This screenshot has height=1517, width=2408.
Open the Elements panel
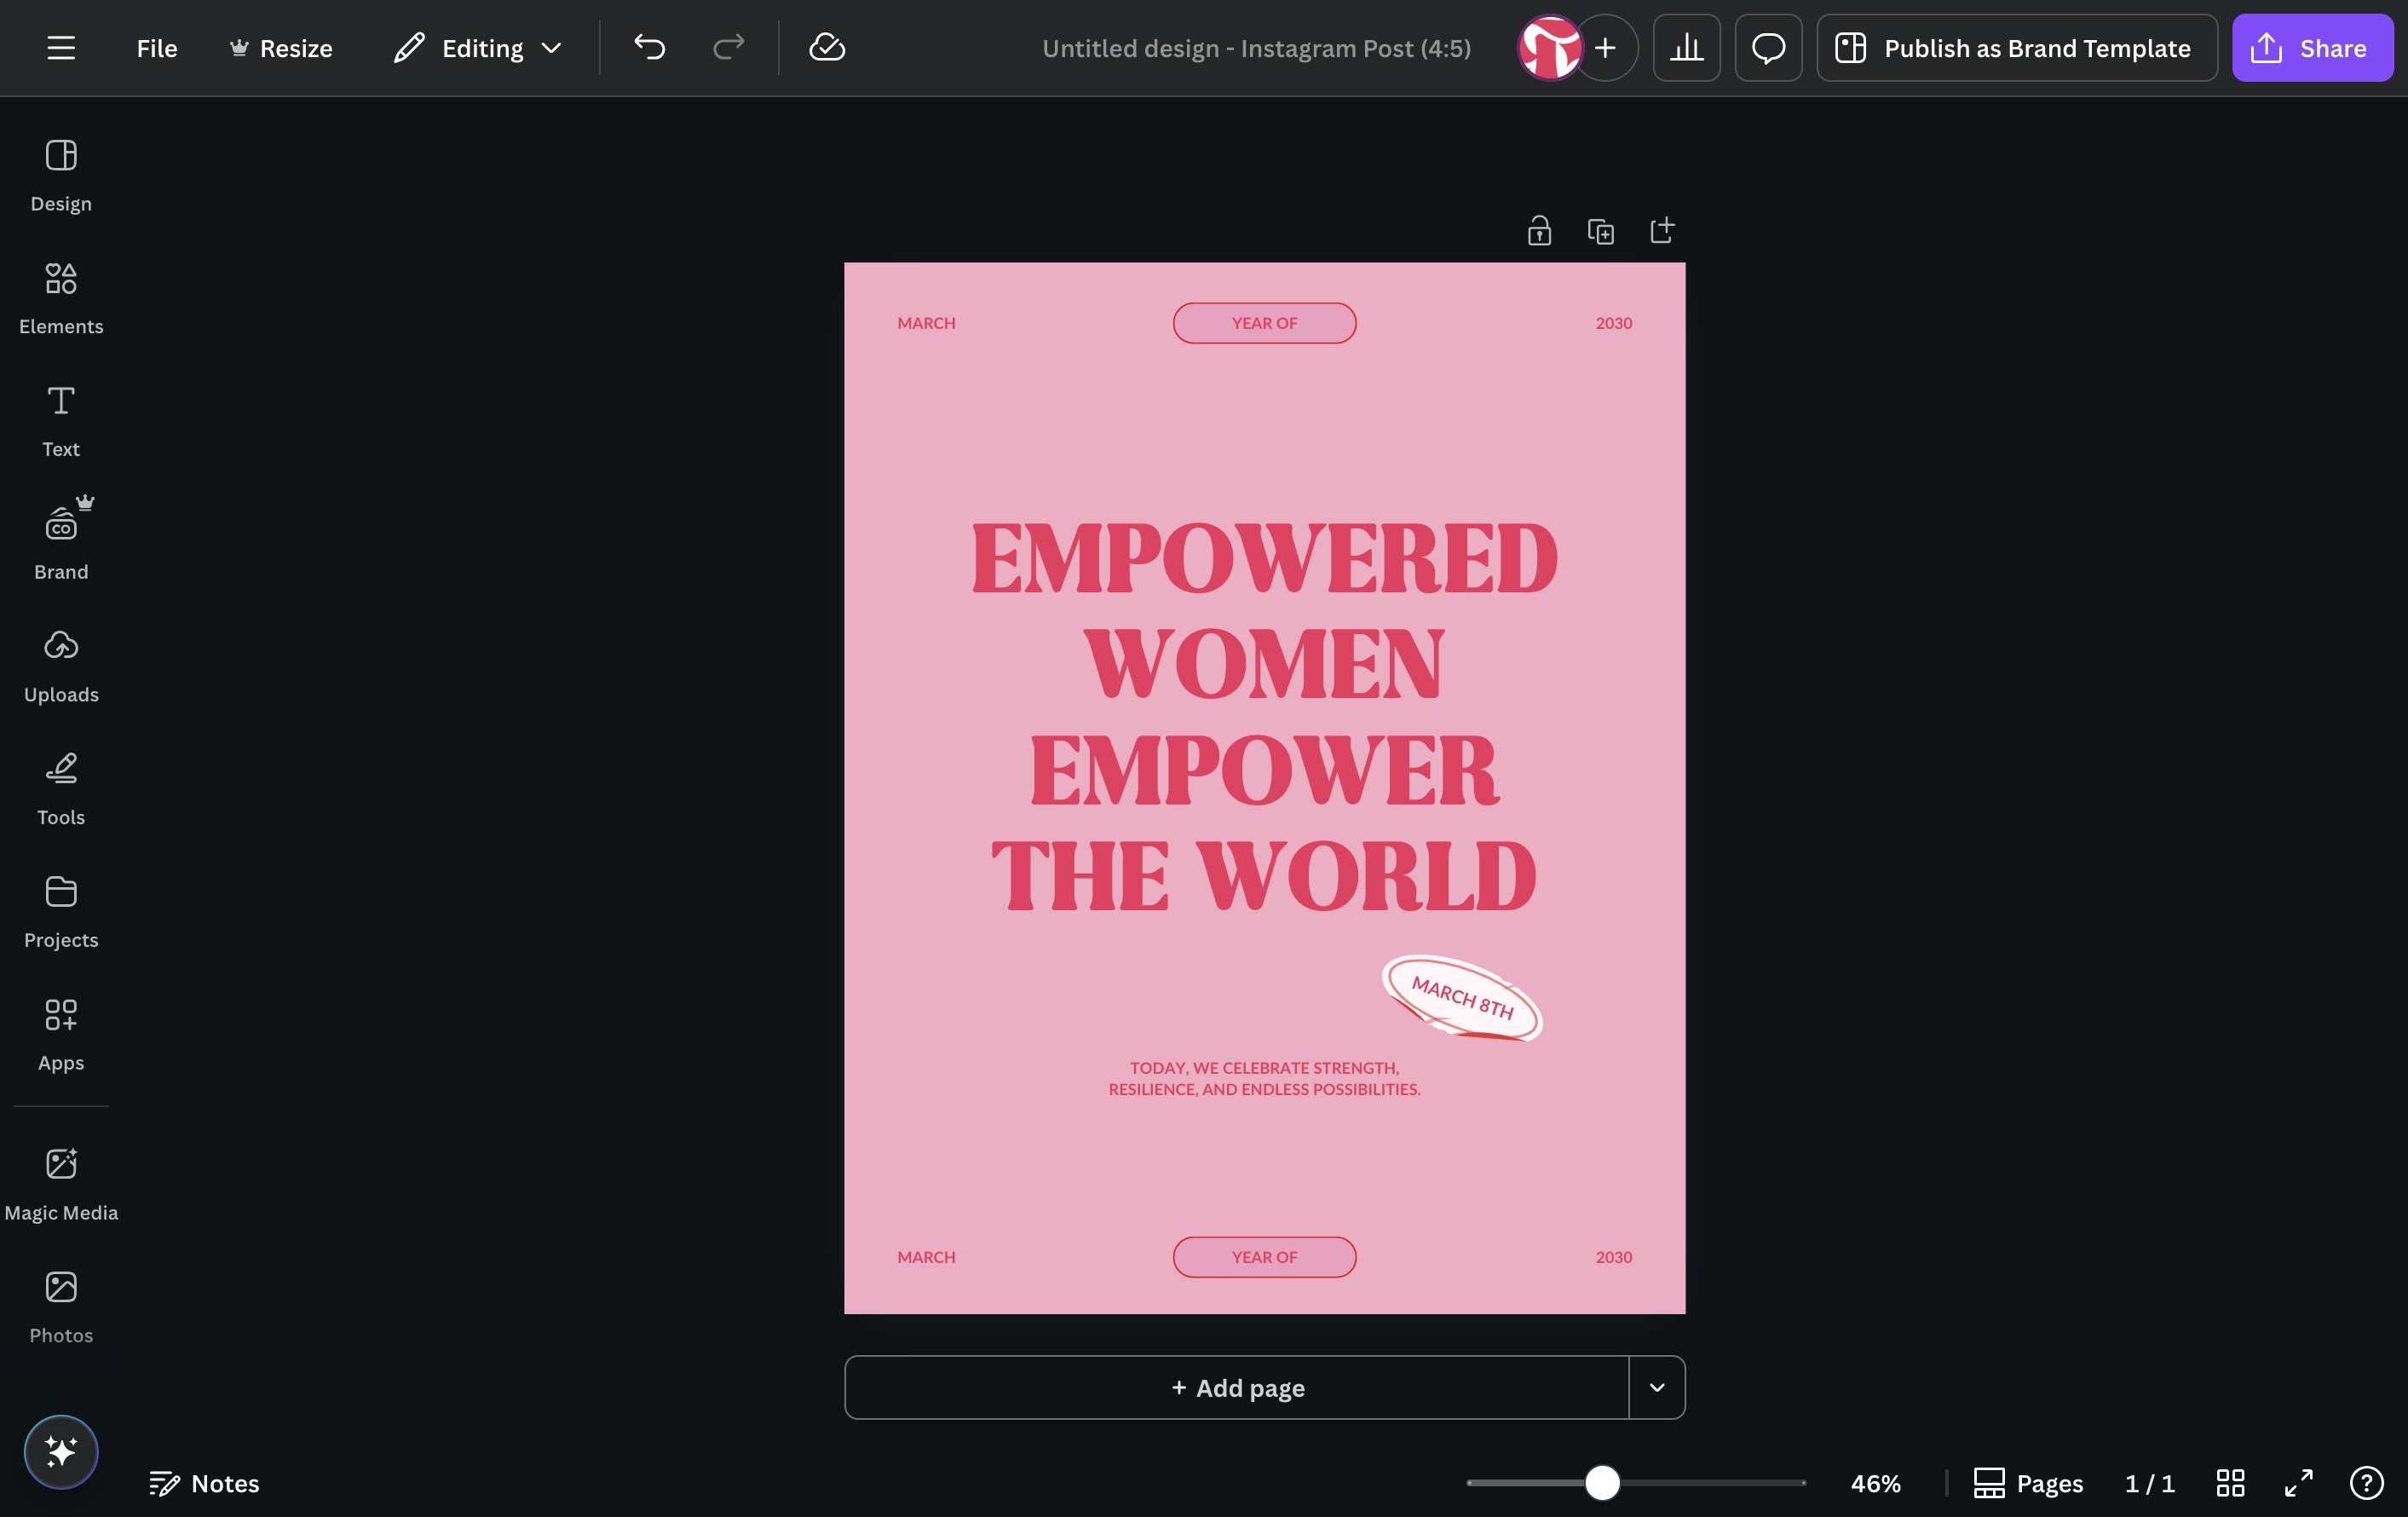coord(61,298)
